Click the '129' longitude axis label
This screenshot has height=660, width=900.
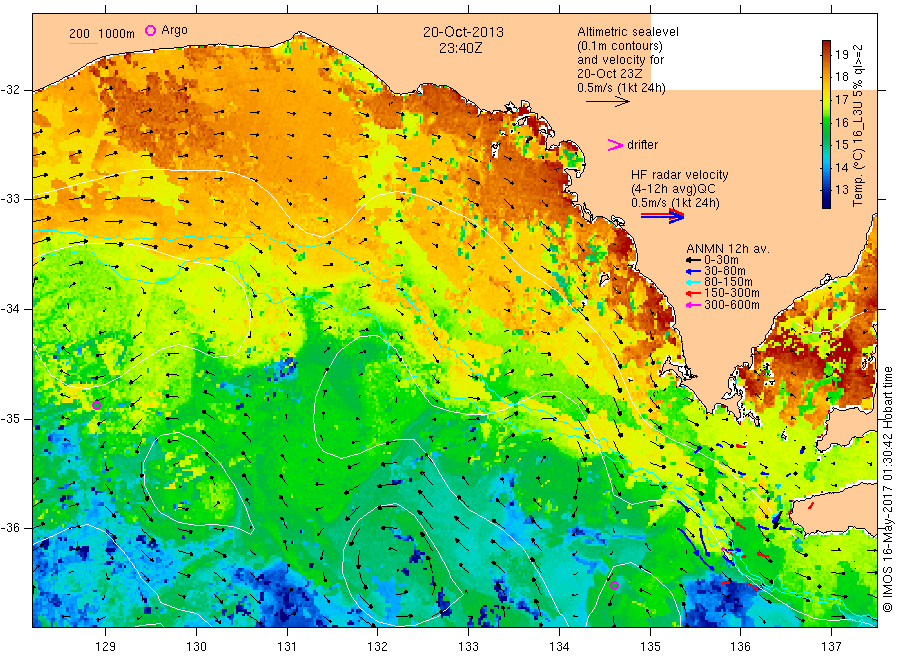[x=106, y=647]
